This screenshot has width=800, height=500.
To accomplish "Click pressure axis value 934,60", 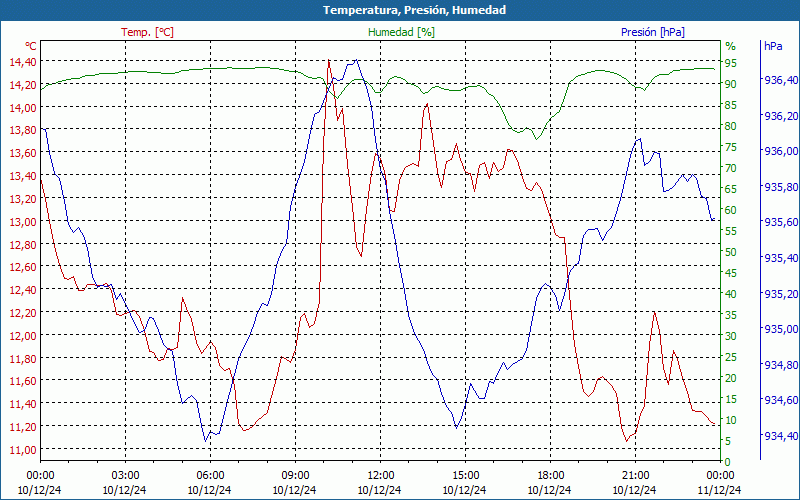I will coord(780,399).
